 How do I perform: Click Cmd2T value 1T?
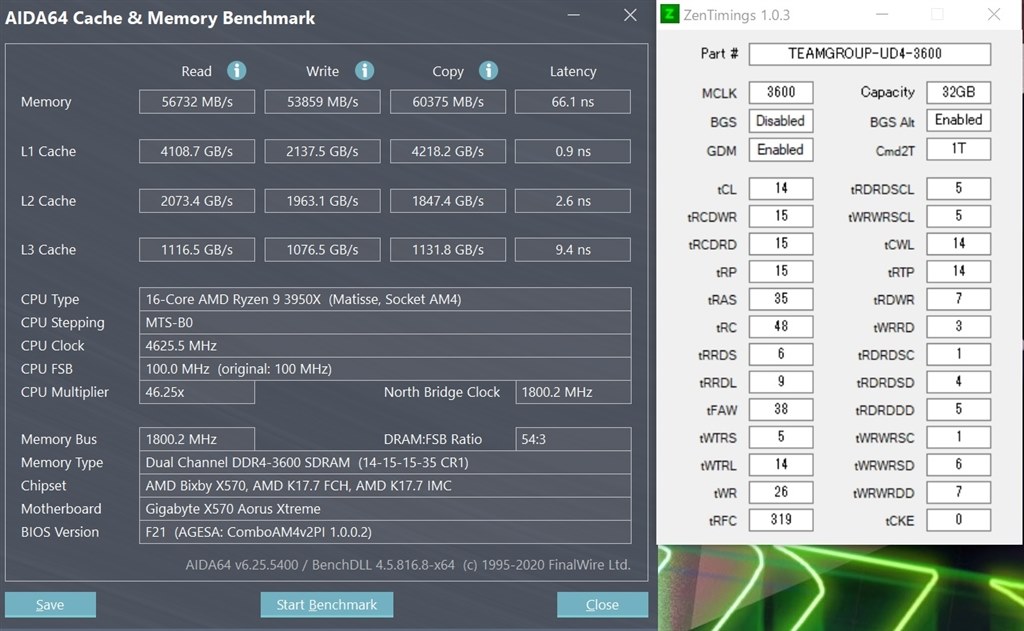point(958,149)
